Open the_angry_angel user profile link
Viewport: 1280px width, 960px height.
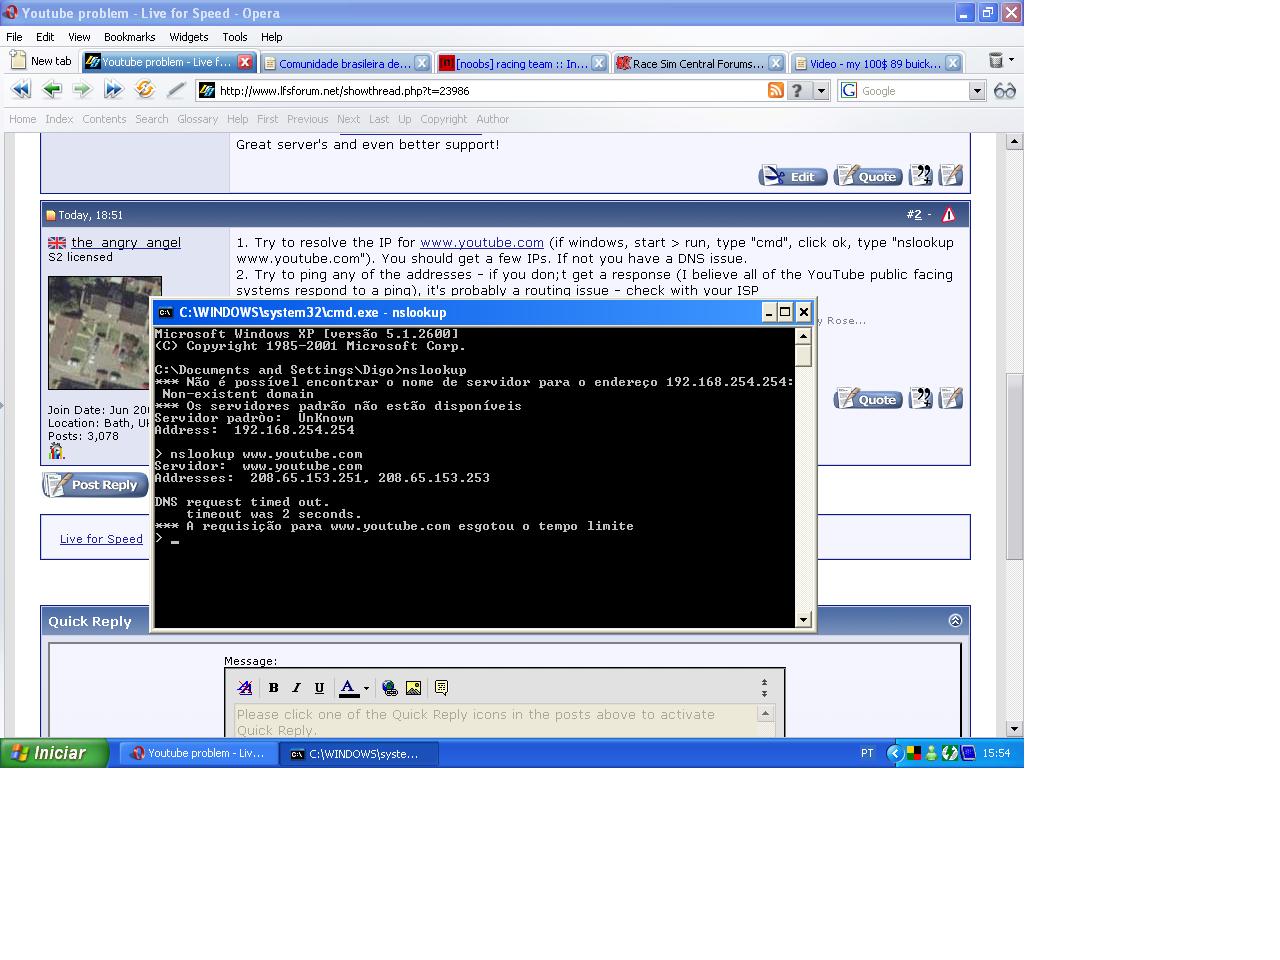[x=126, y=242]
